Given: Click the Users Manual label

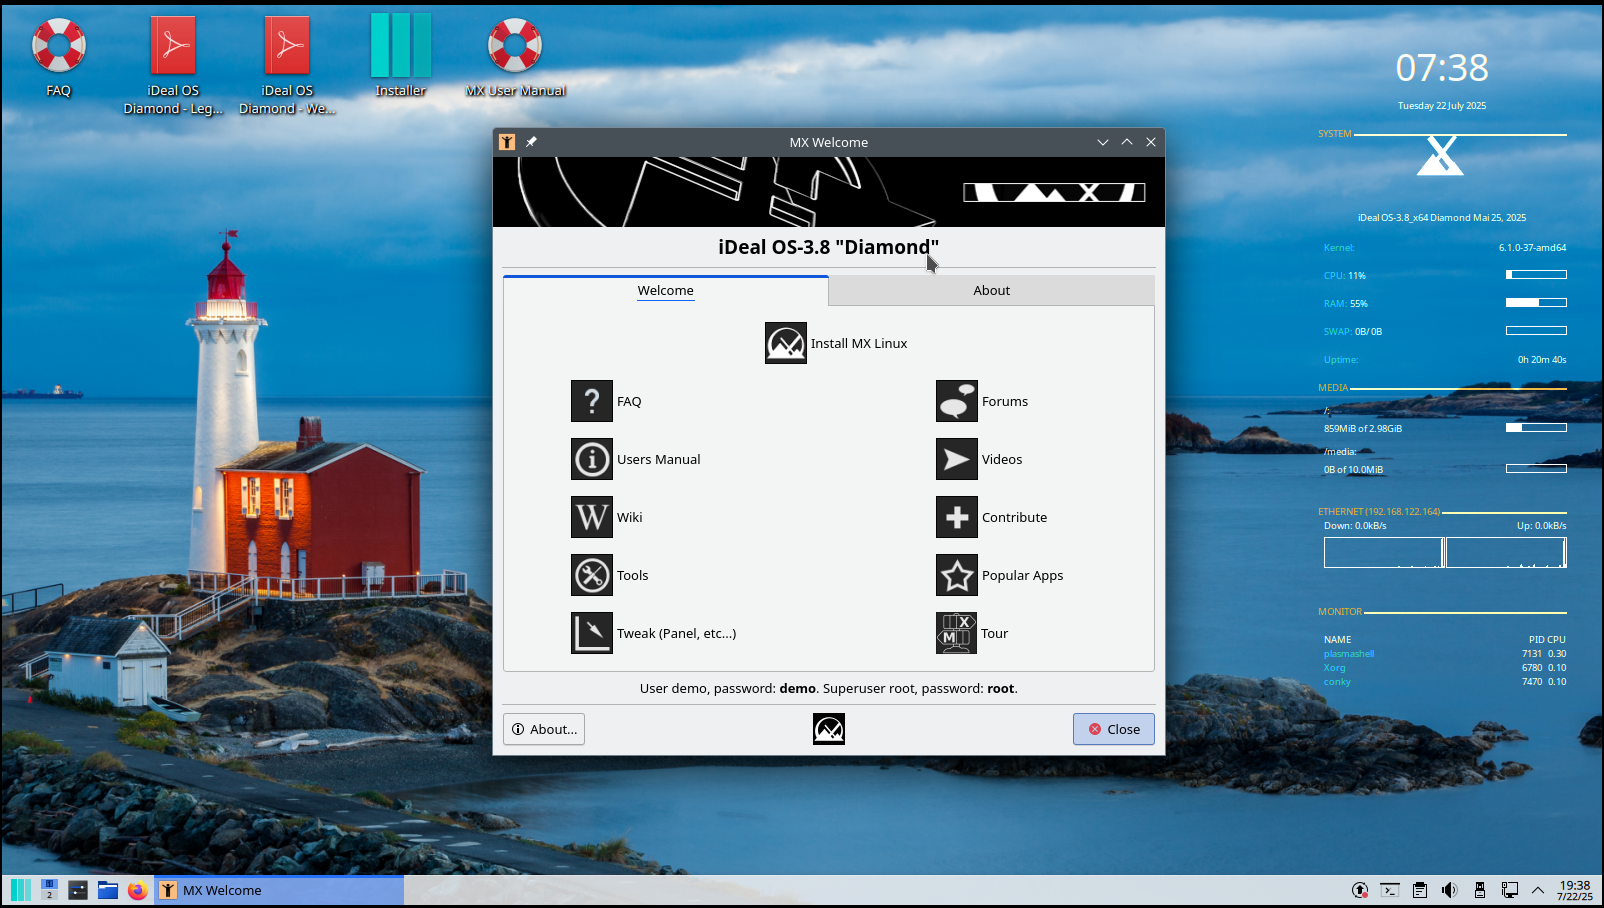Looking at the screenshot, I should (x=658, y=459).
